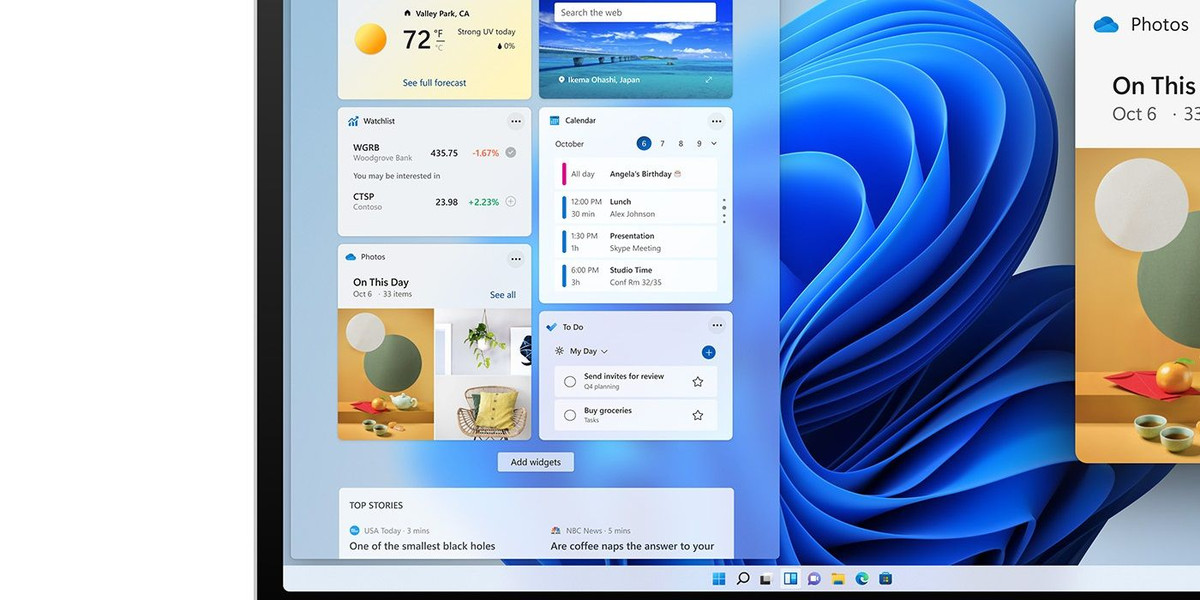Open Task View on the taskbar

click(x=764, y=578)
